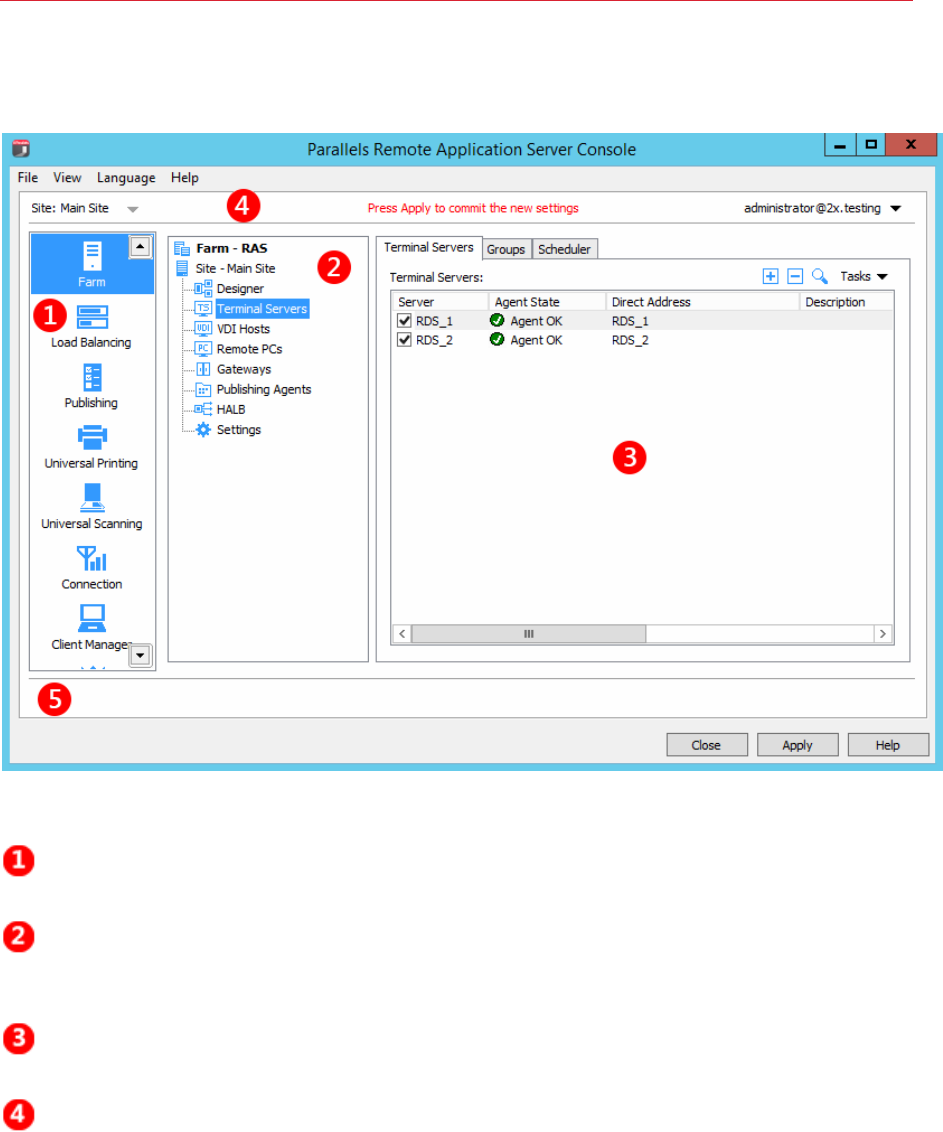The width and height of the screenshot is (943, 1132).
Task: Click the Farm - RAS tree icon
Action: tap(182, 248)
